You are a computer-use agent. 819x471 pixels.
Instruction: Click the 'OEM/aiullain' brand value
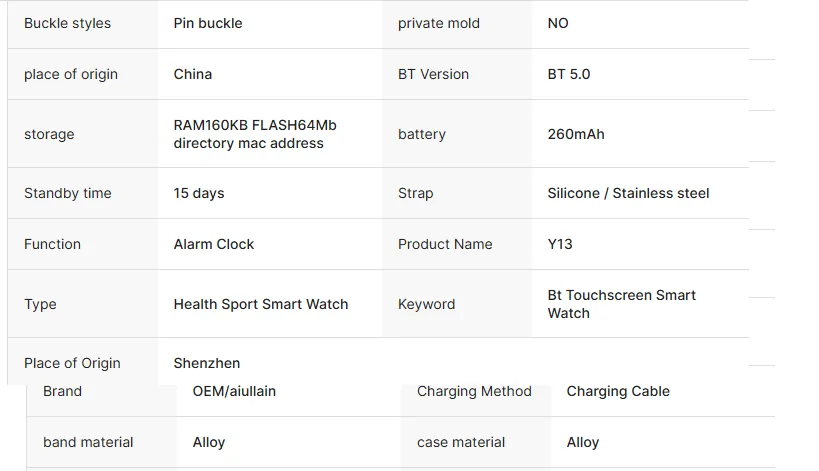[234, 392]
